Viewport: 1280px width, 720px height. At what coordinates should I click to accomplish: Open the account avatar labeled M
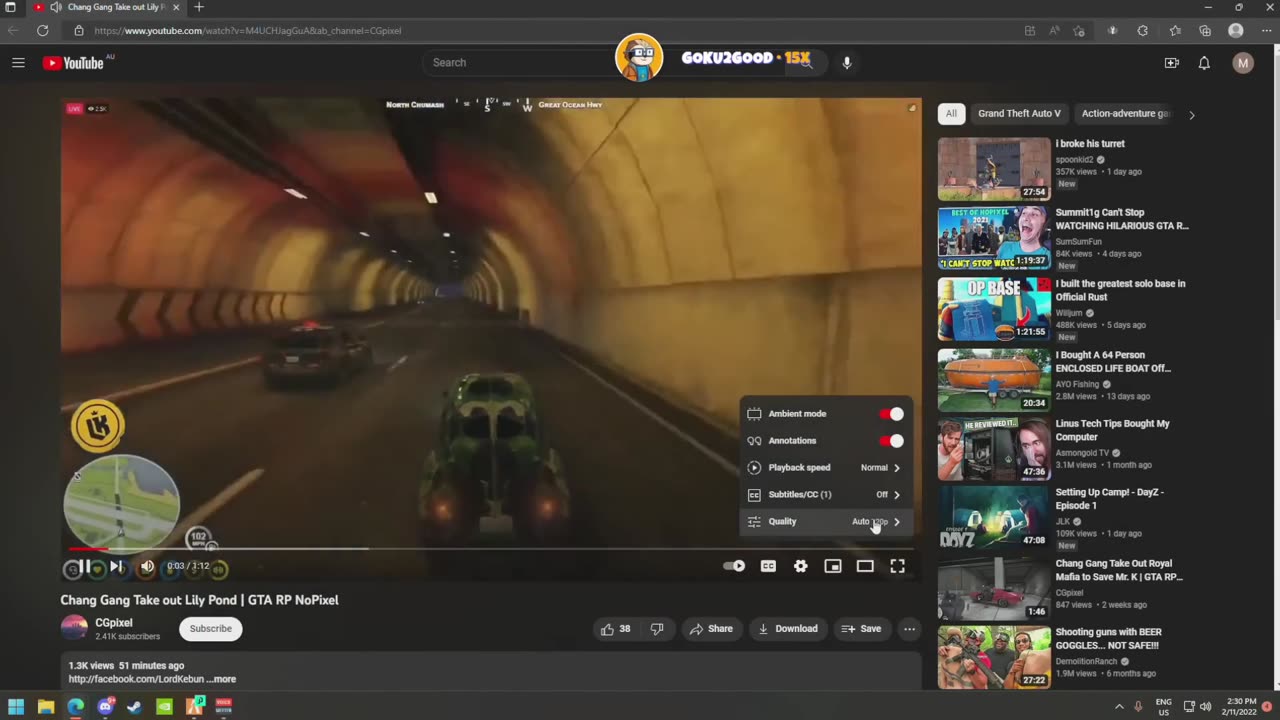tap(1243, 63)
